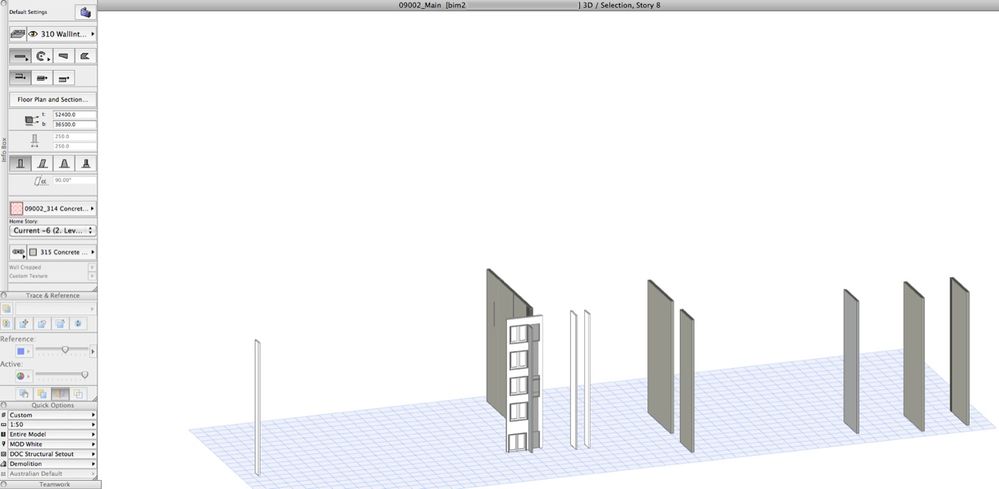Click the first Trace & Reference tool icon

coord(6,323)
